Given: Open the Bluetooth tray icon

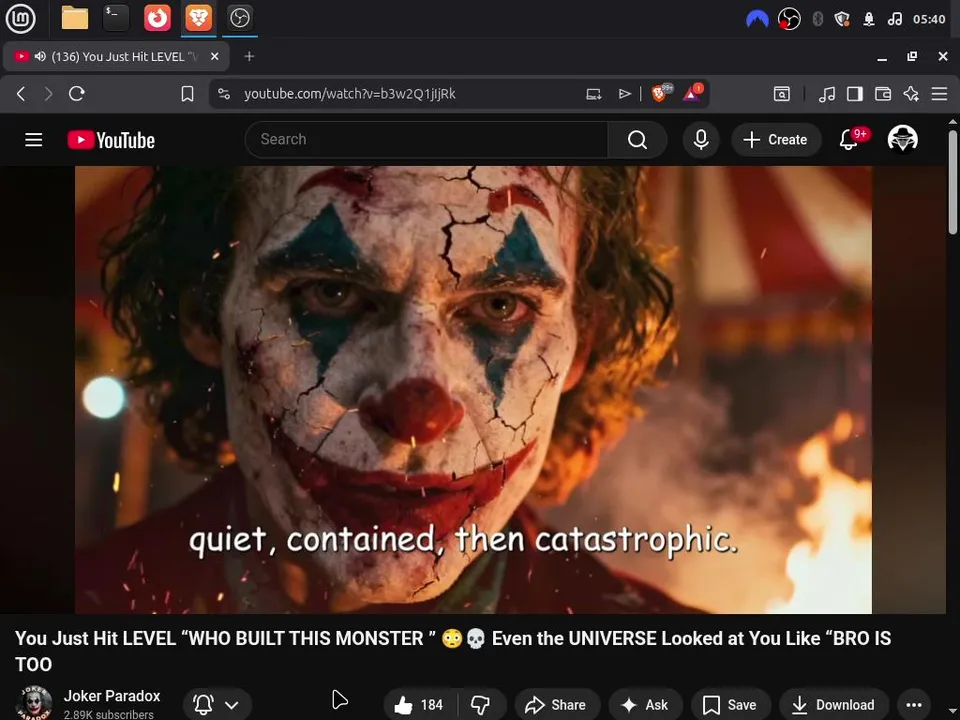Looking at the screenshot, I should (817, 20).
